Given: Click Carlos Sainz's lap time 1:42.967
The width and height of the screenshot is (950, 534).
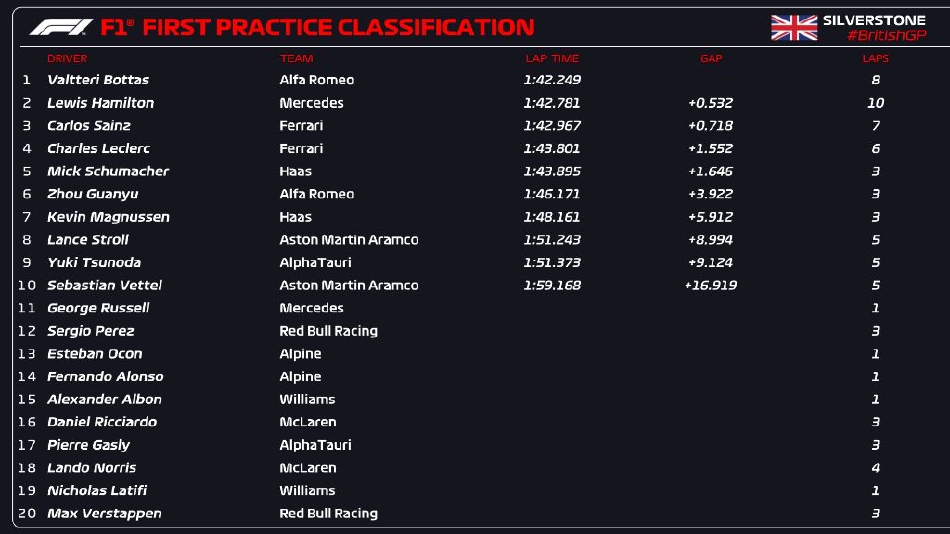Looking at the screenshot, I should pos(552,126).
